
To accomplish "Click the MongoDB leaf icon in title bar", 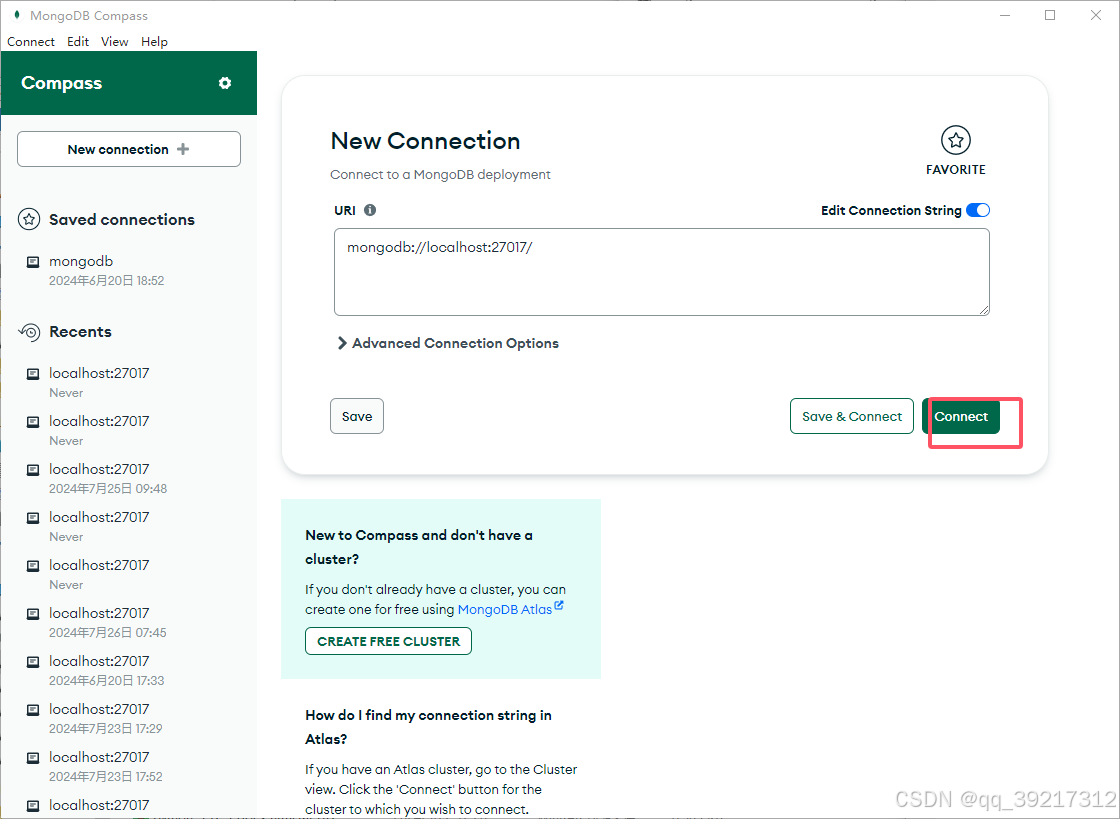I will [16, 15].
